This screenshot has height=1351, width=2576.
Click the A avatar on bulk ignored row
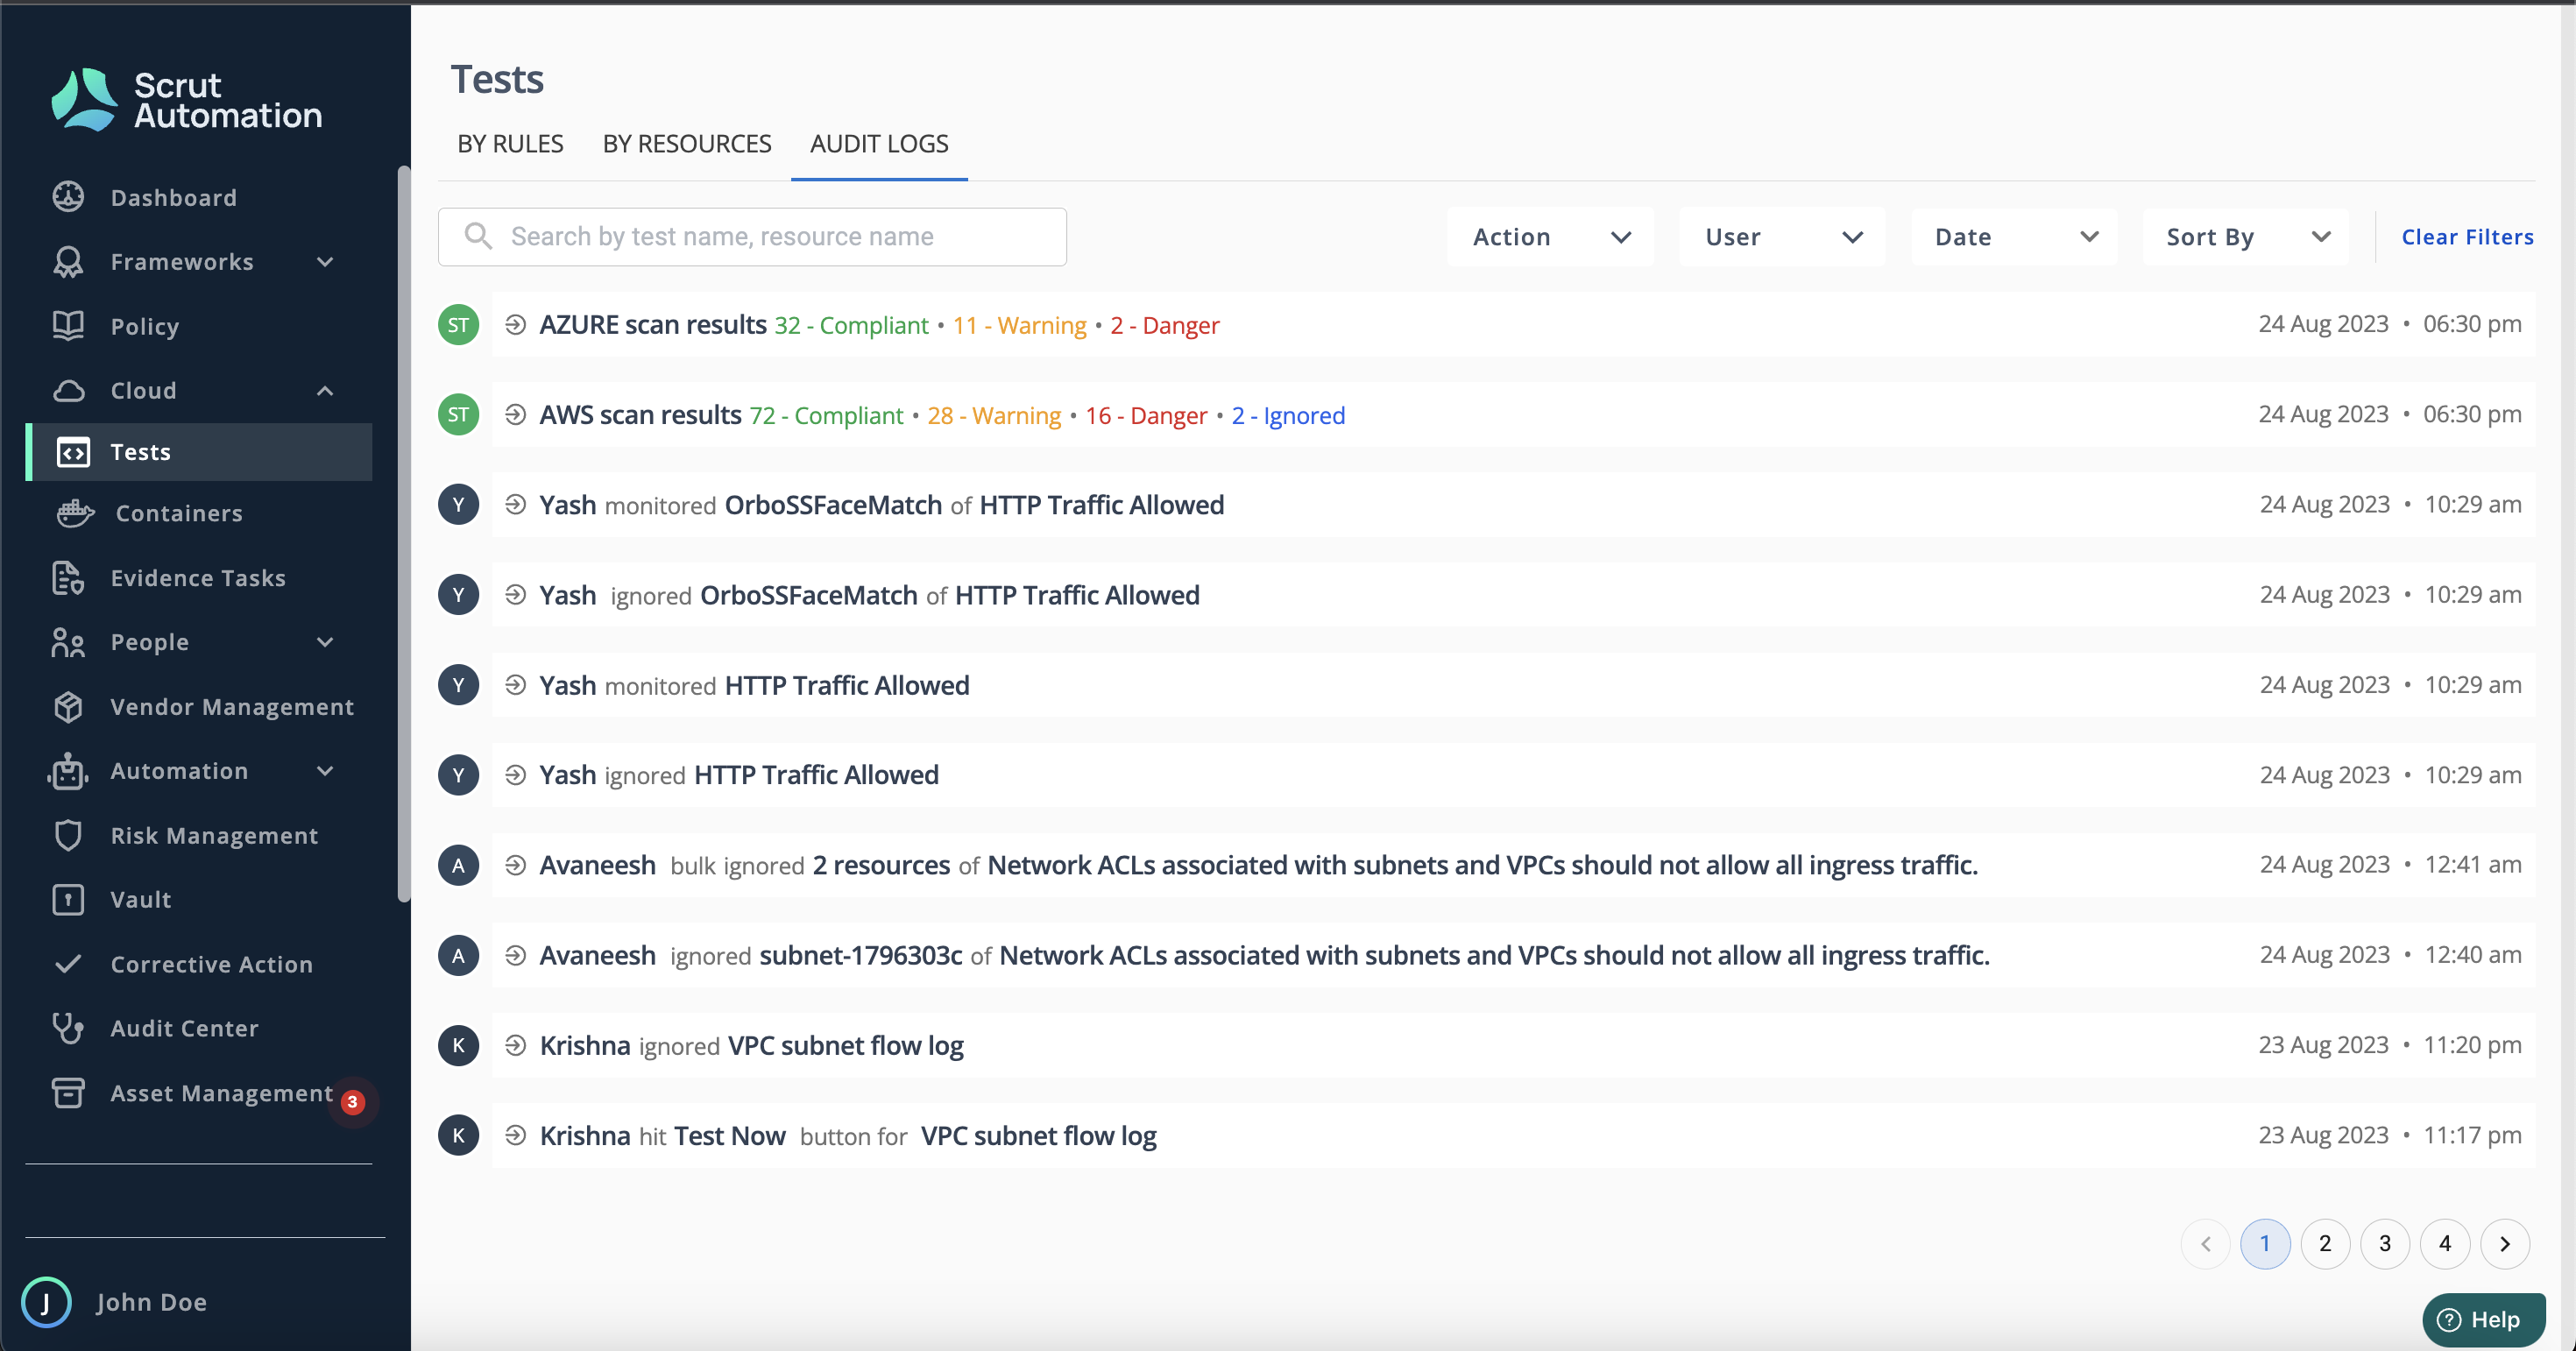tap(458, 865)
